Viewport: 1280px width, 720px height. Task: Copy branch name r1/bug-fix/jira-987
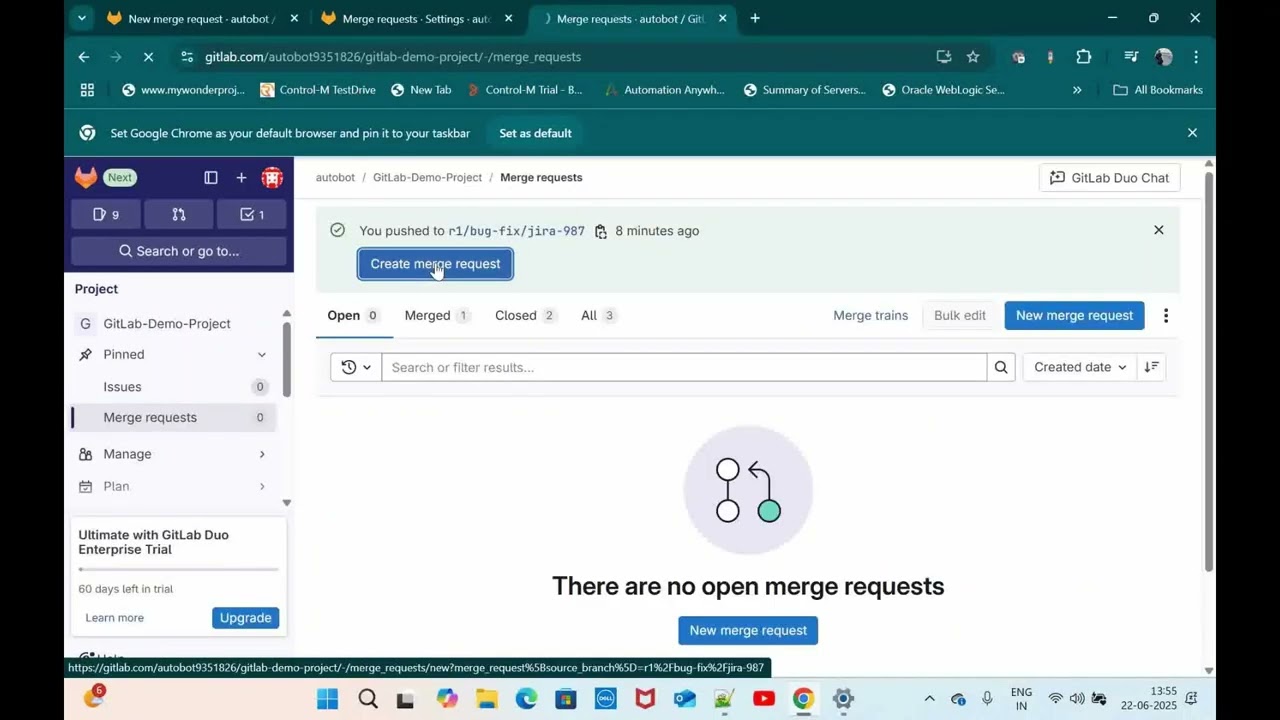pos(600,231)
